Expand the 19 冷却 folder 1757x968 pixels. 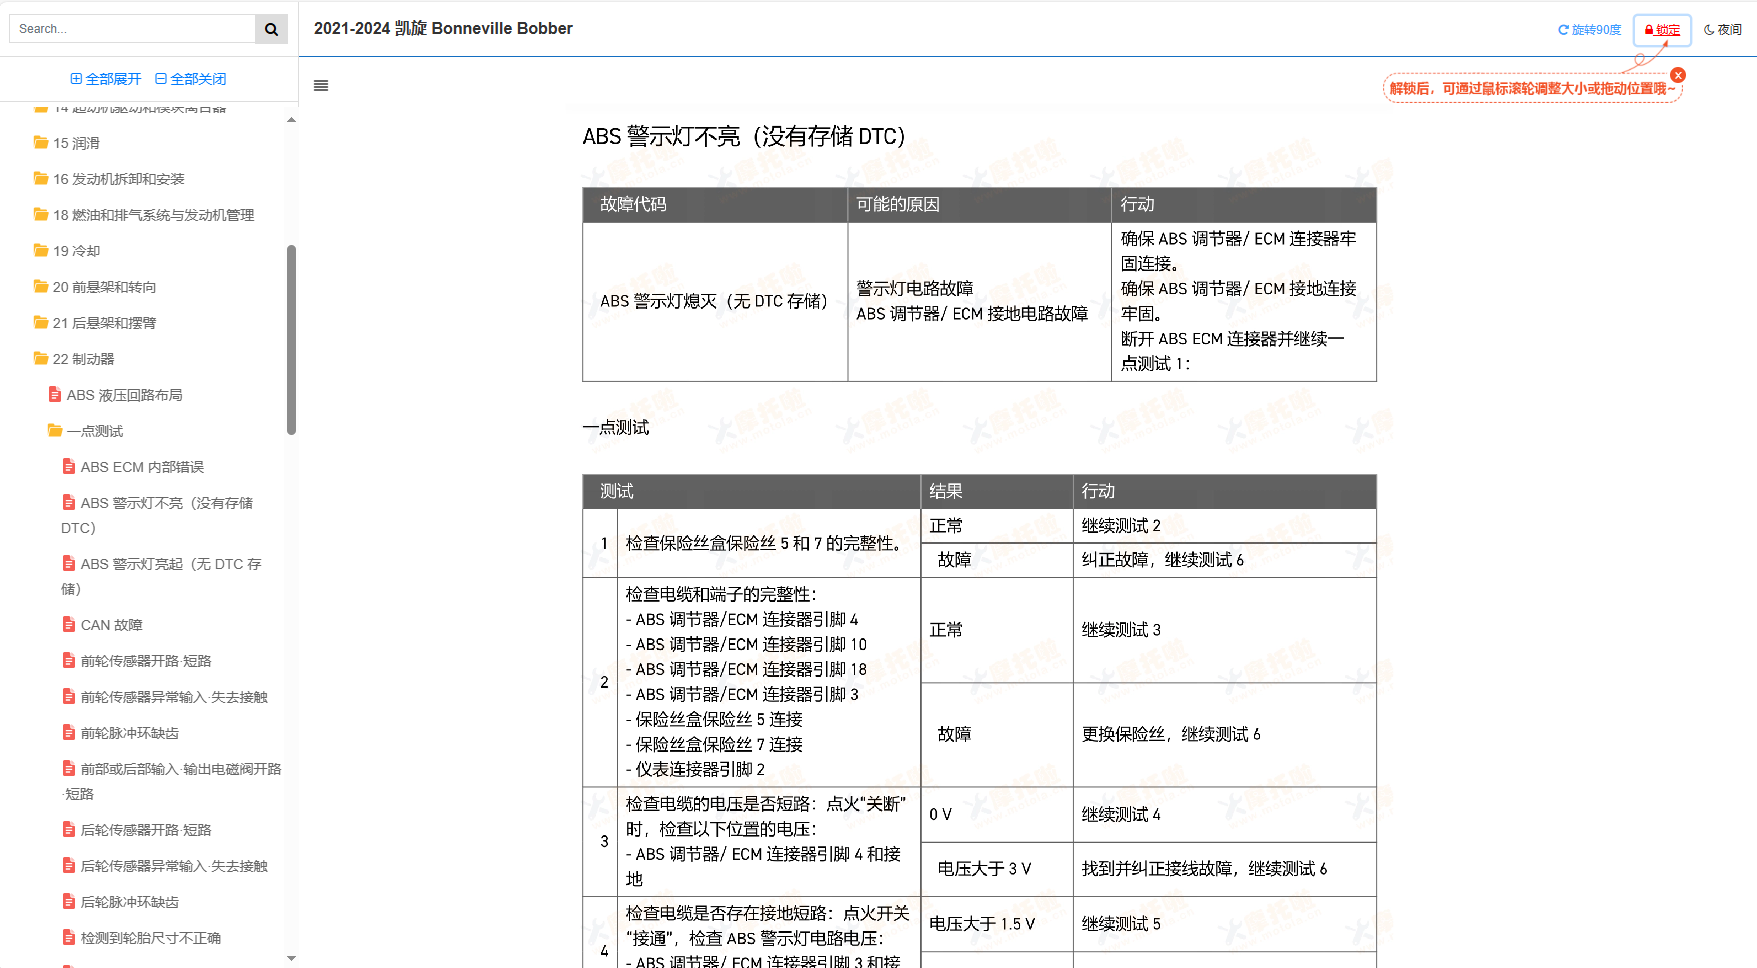point(77,251)
